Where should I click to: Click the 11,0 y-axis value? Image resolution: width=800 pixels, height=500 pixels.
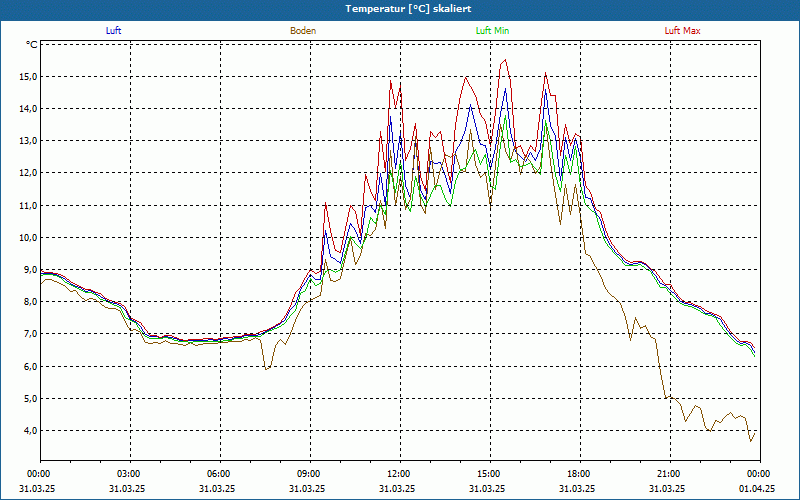click(x=29, y=206)
